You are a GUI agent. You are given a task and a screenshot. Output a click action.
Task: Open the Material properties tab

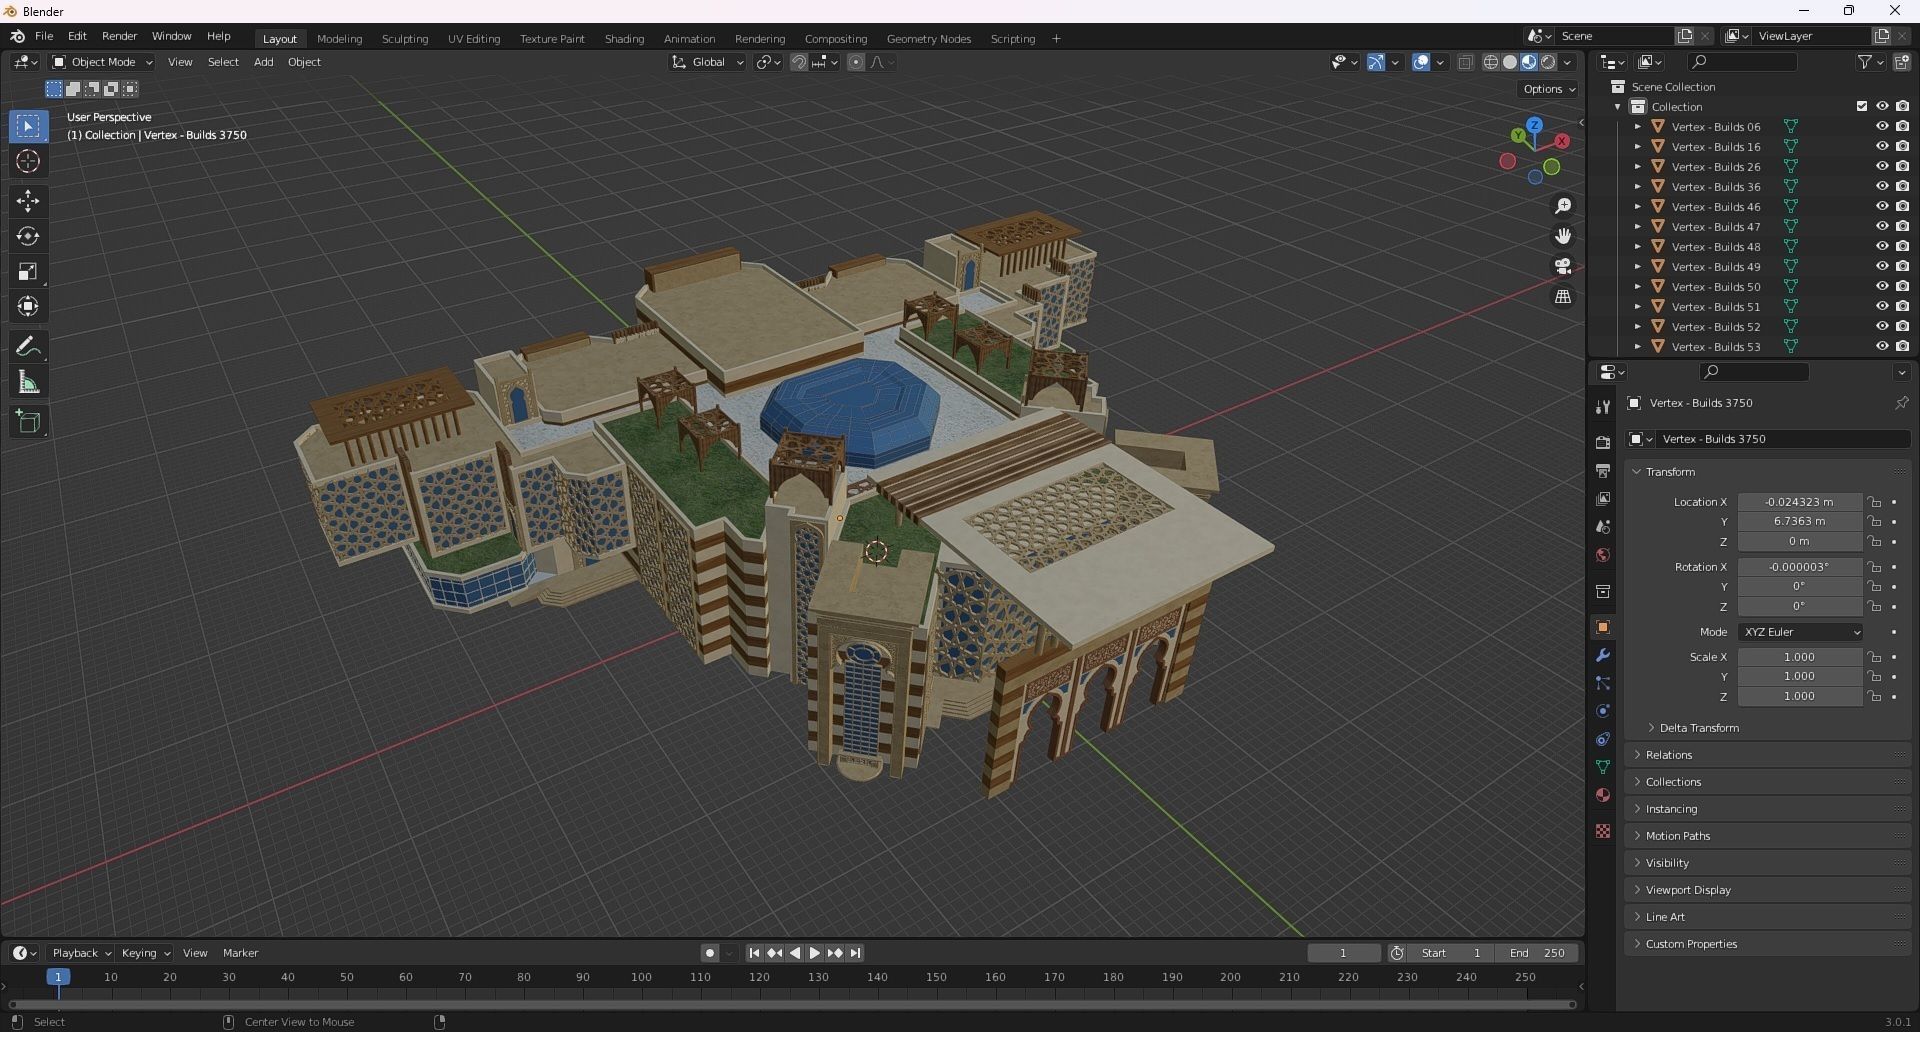point(1603,795)
